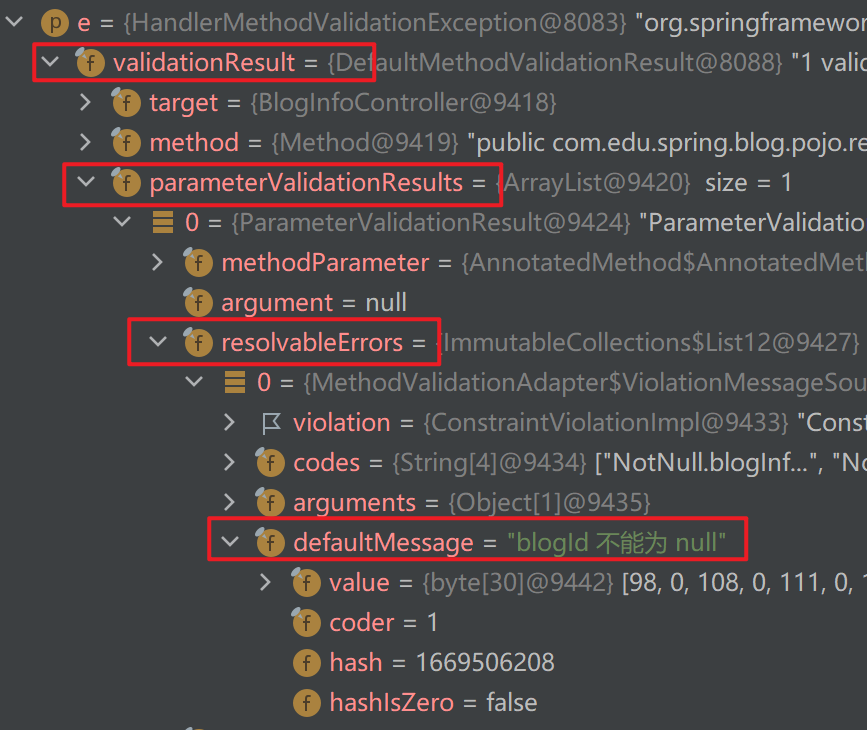Select the ParameterValidationResult@9424 value
Viewport: 867px width, 730px height.
point(431,223)
